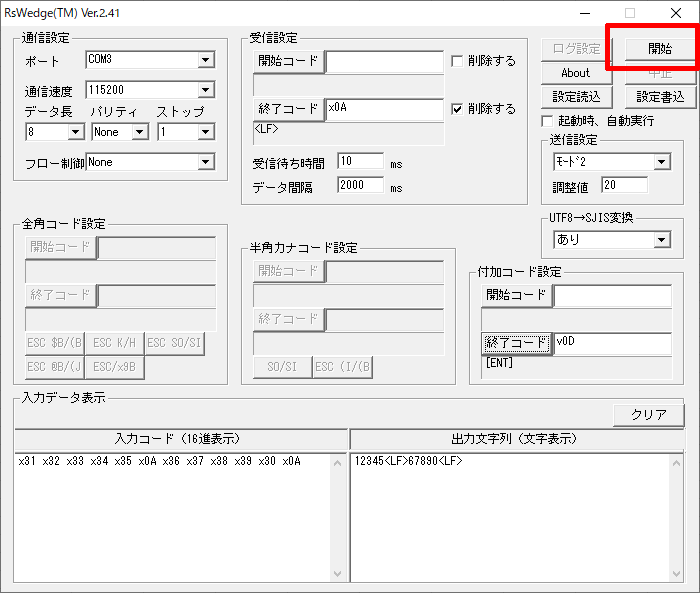Click the データ間隔 2000 field

361,185
